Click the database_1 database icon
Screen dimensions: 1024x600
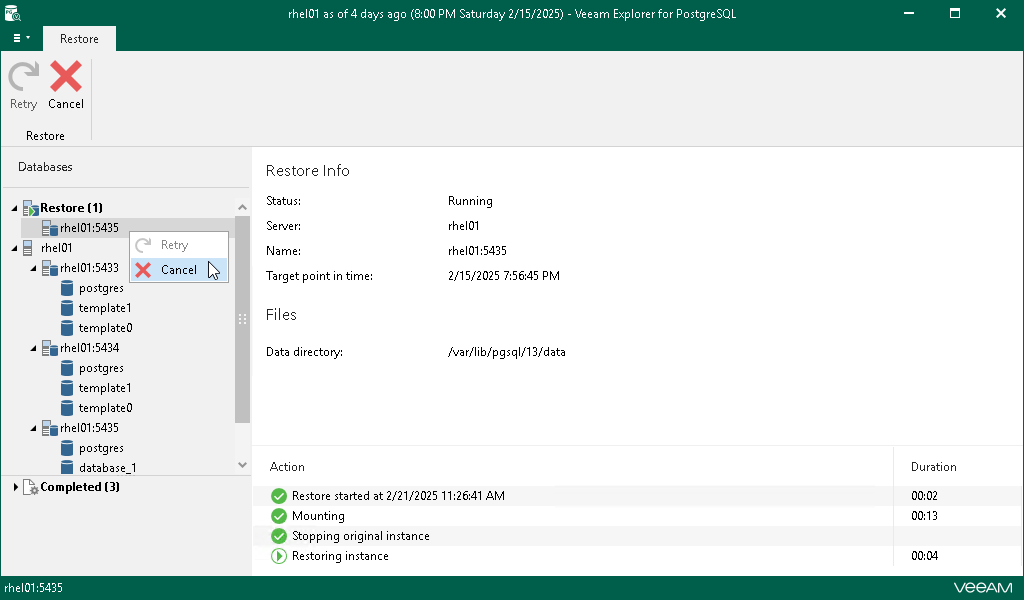click(67, 467)
